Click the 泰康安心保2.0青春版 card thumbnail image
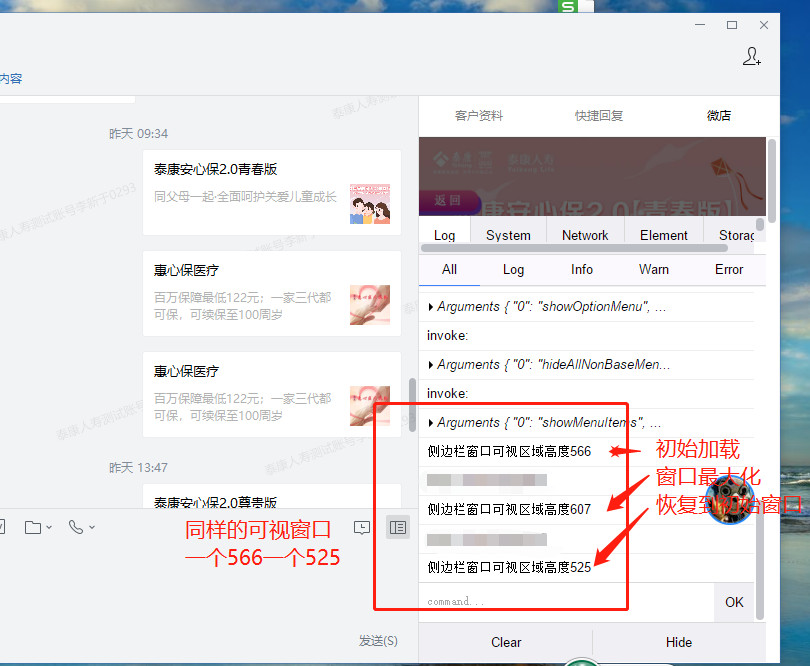The height and width of the screenshot is (666, 810). [x=370, y=204]
